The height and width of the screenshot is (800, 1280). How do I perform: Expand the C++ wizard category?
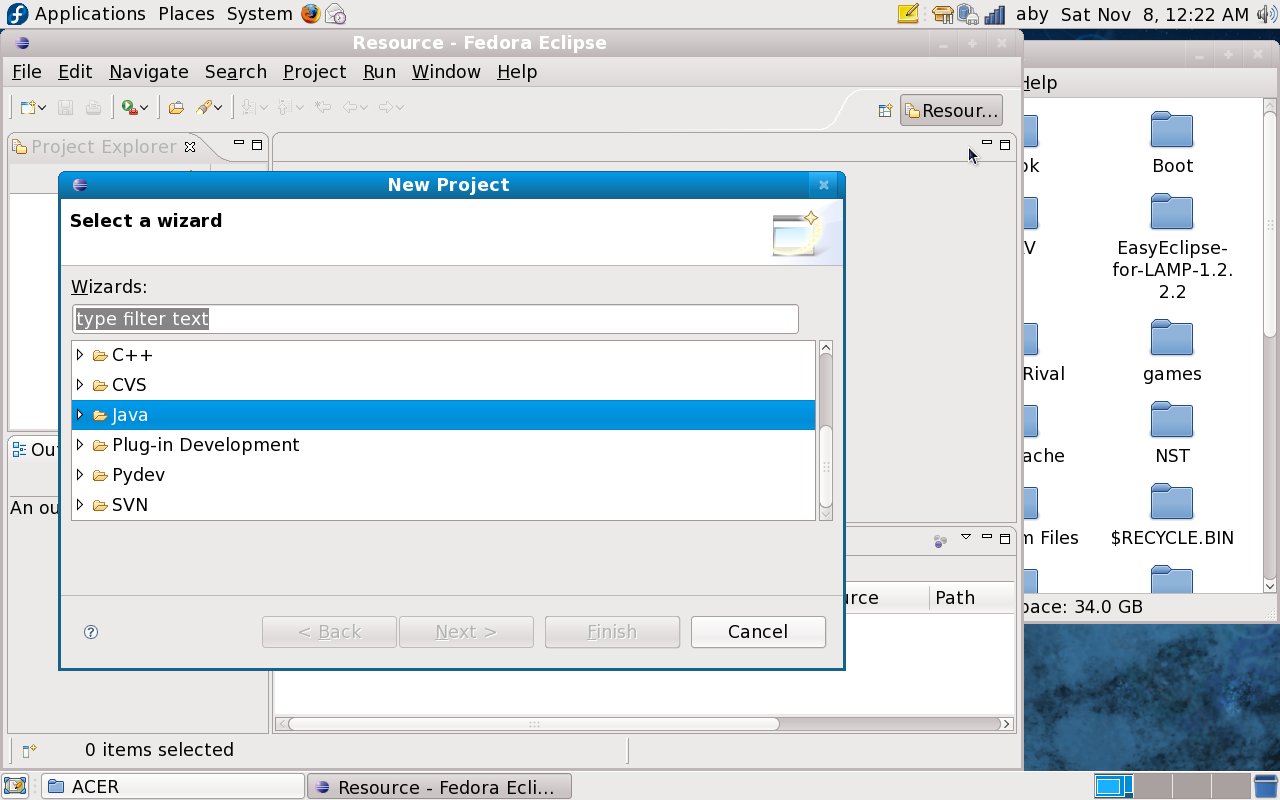click(x=80, y=355)
